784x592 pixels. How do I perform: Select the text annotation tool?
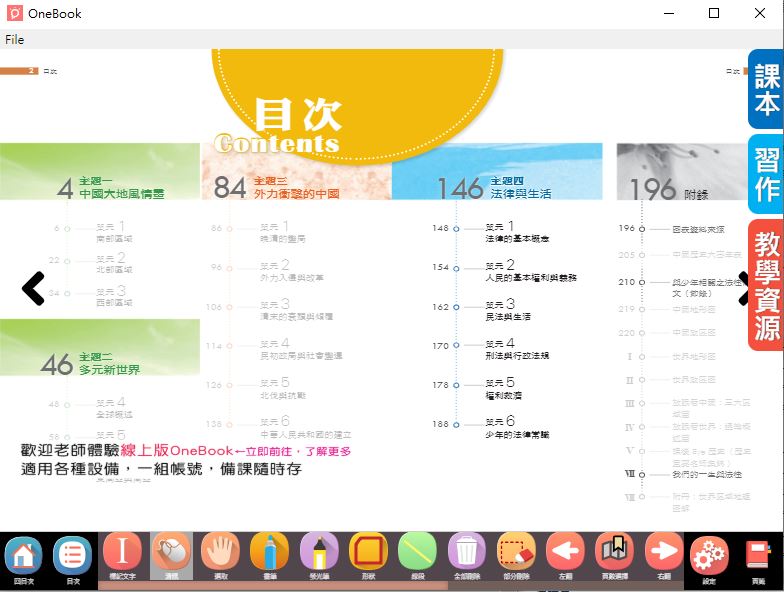tap(122, 553)
